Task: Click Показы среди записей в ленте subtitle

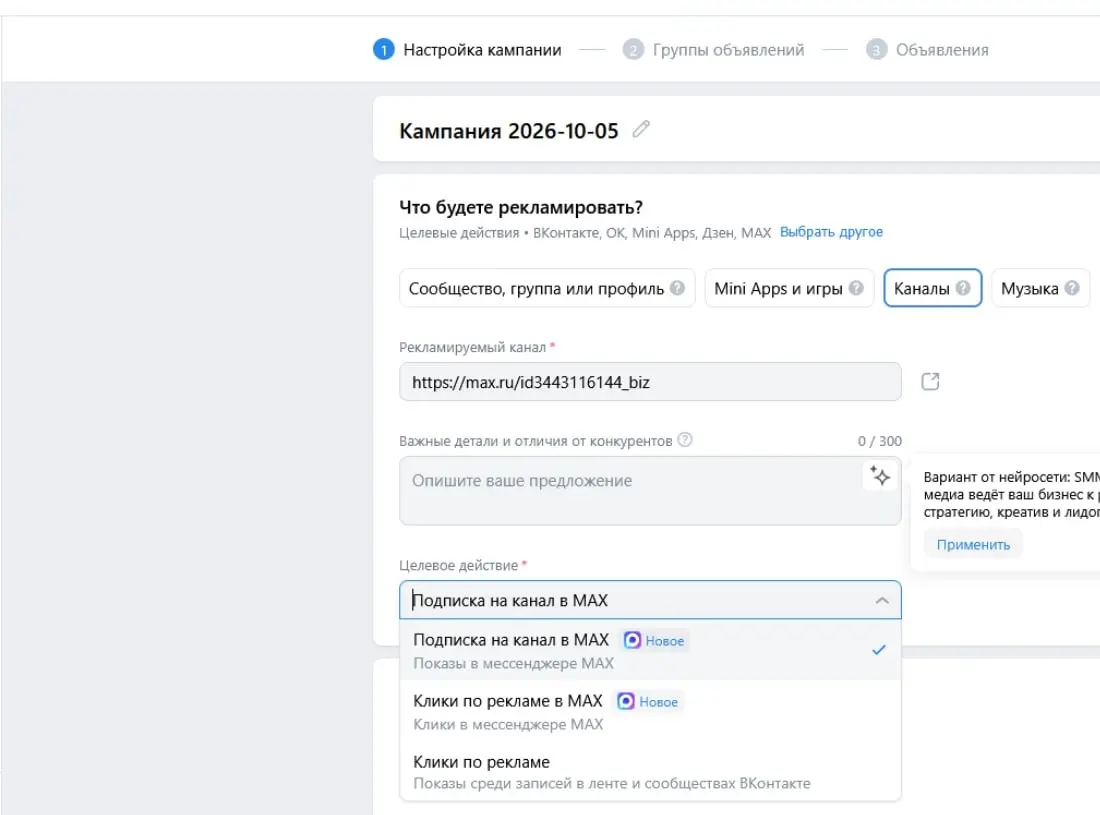Action: pyautogui.click(x=611, y=783)
